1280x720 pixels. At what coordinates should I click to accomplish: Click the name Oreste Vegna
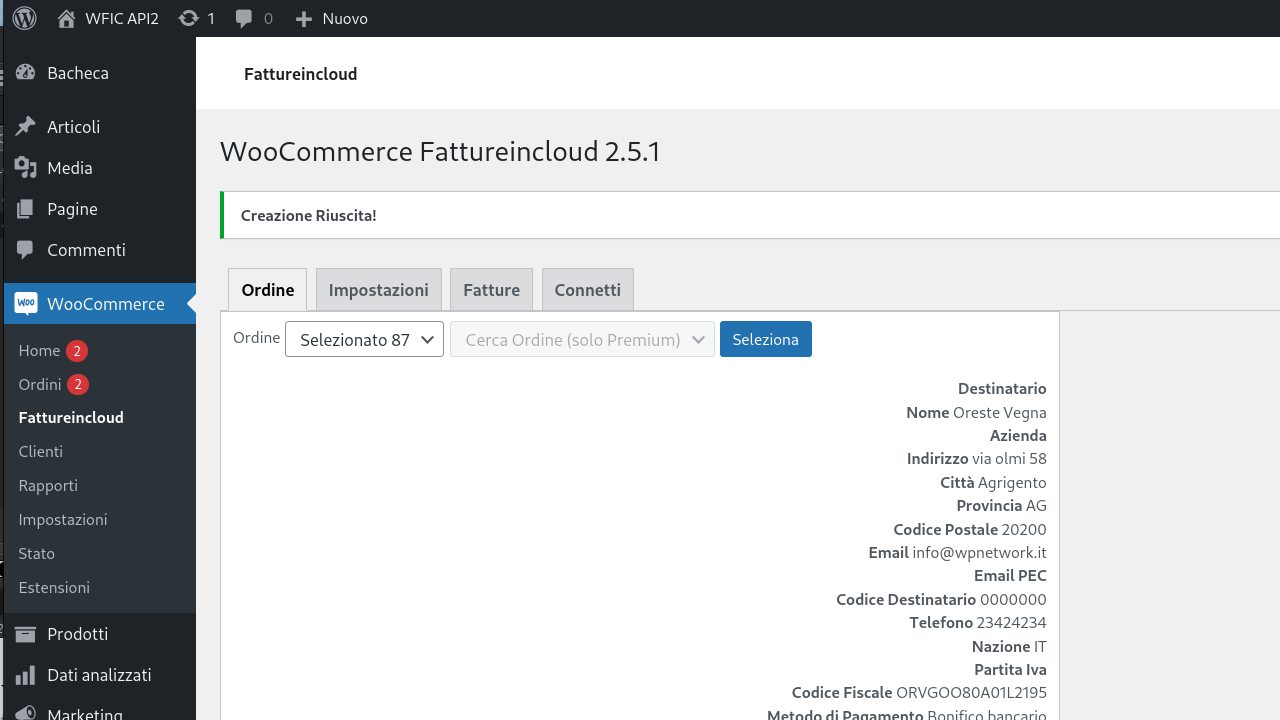[1000, 413]
